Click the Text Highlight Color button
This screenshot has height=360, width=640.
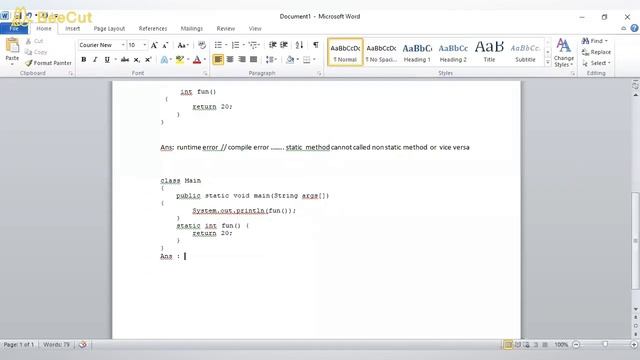[x=180, y=60]
